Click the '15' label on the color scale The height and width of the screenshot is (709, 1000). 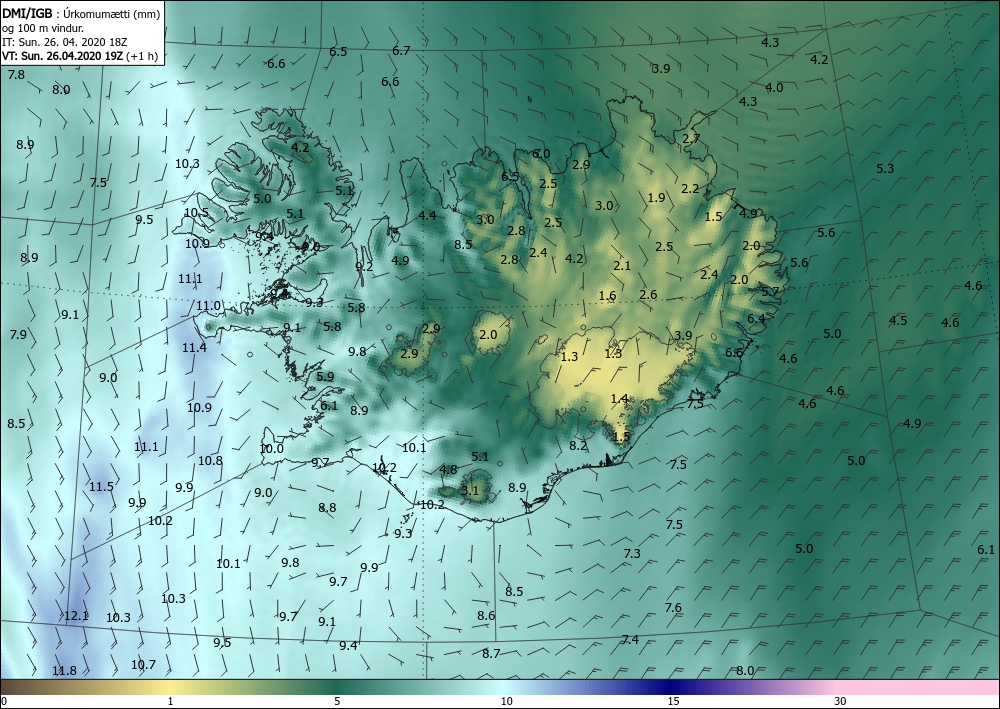pyautogui.click(x=673, y=702)
